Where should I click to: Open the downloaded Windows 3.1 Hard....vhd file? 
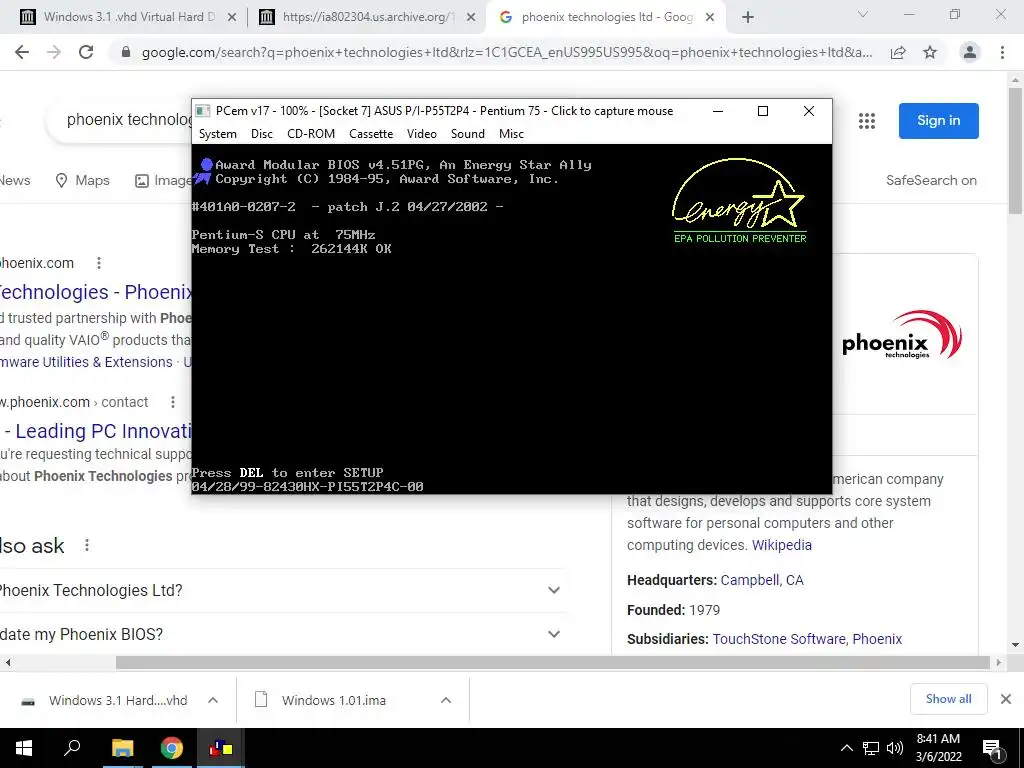[x=104, y=701]
